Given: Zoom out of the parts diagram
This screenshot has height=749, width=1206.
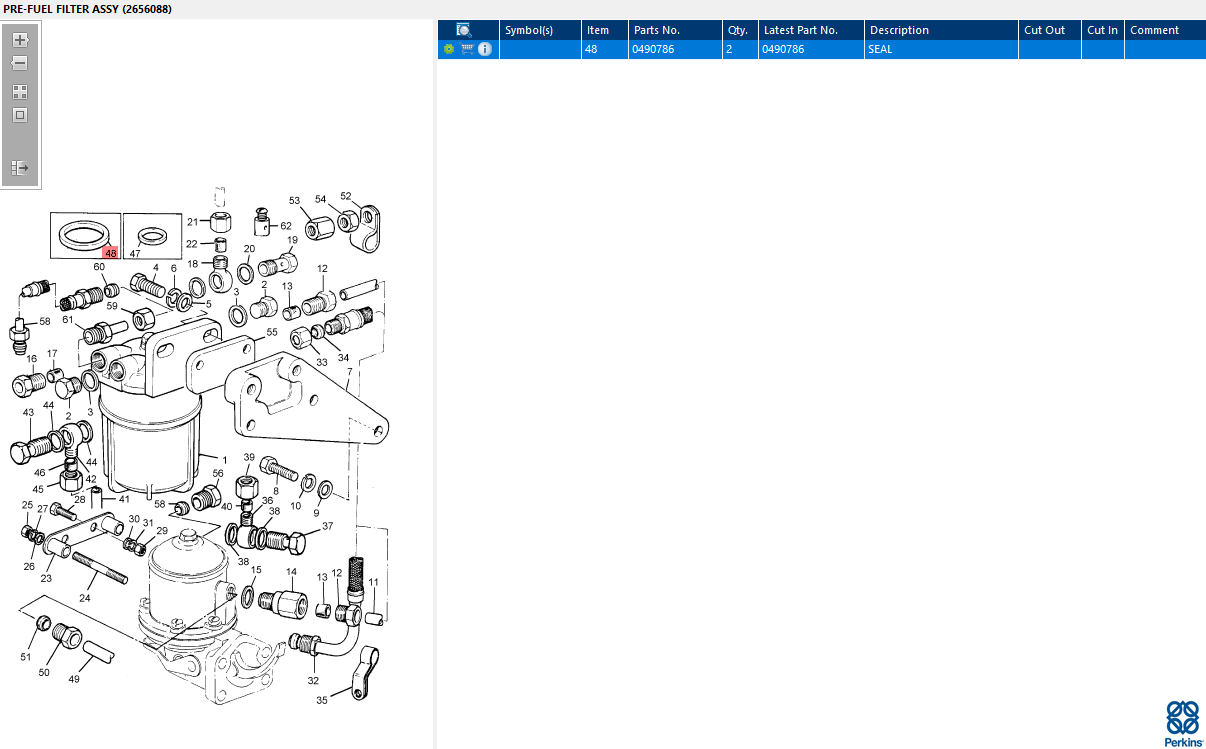Looking at the screenshot, I should [20, 63].
